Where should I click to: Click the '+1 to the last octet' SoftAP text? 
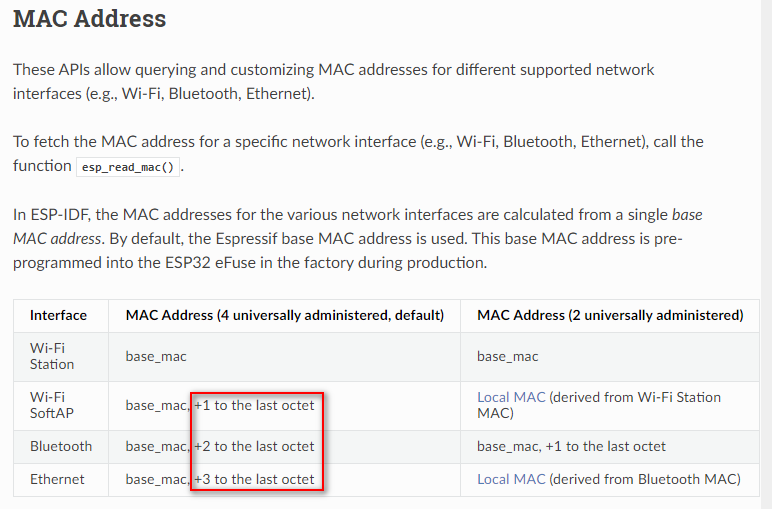254,405
